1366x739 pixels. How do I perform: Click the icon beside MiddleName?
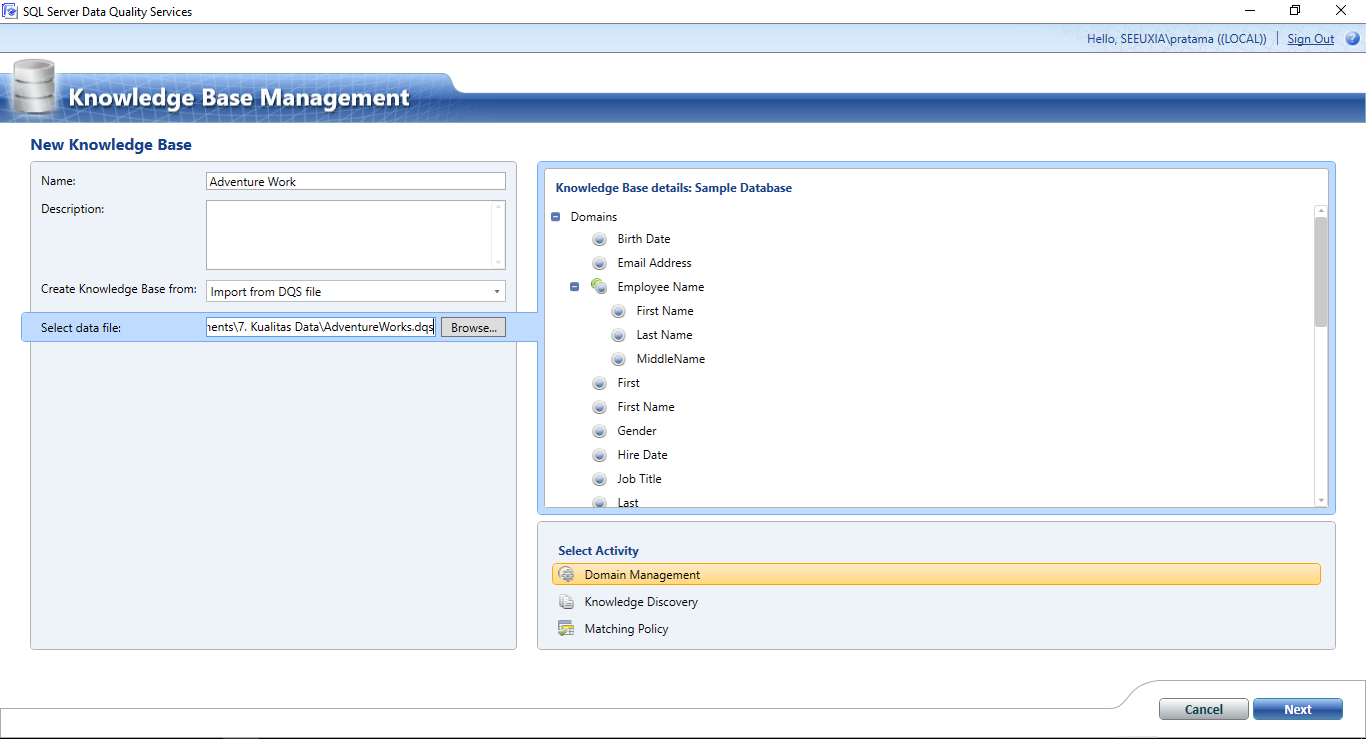[618, 359]
